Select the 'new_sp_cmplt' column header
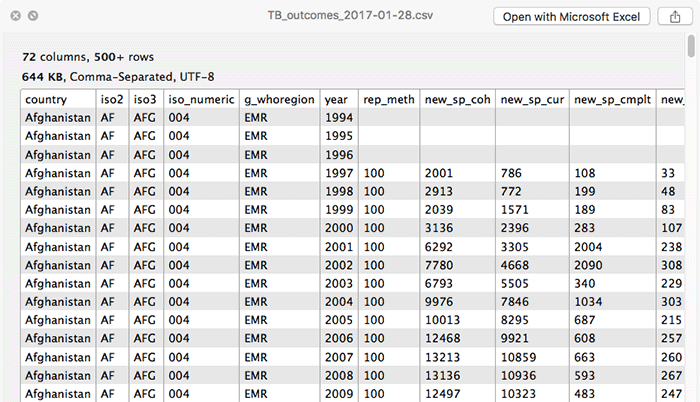The image size is (700, 402). coord(612,100)
